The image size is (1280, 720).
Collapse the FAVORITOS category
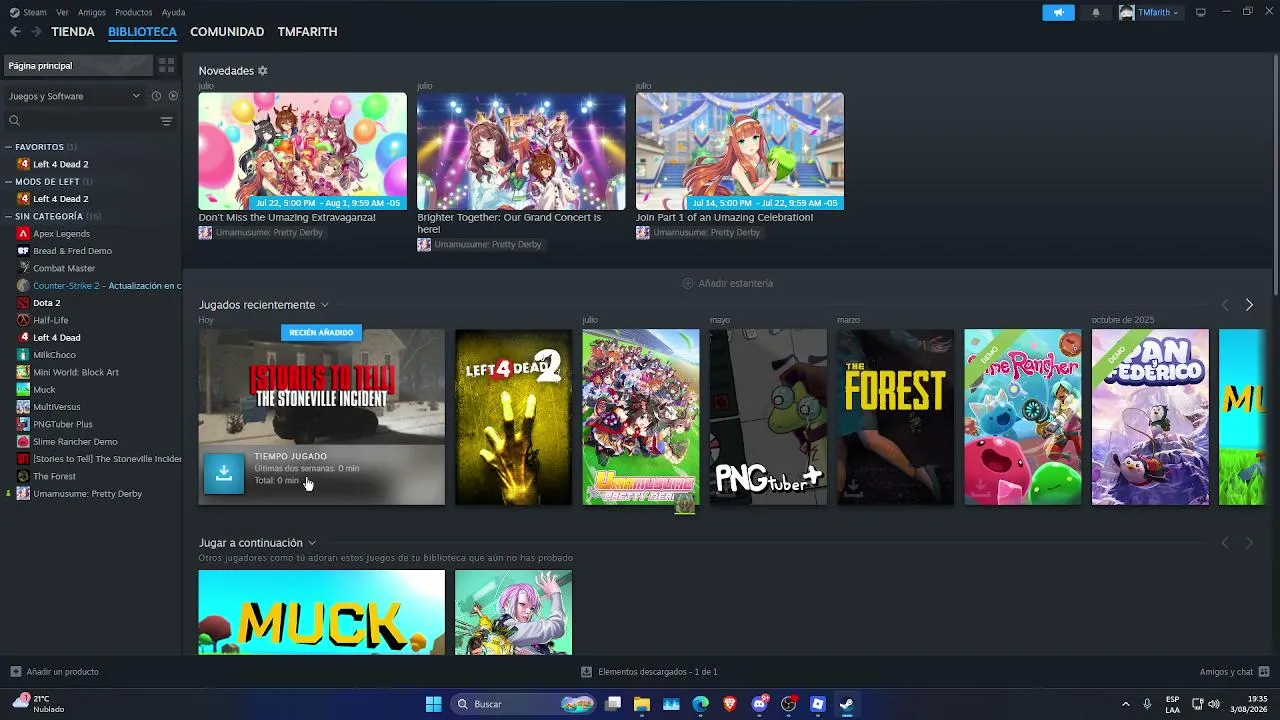click(9, 147)
